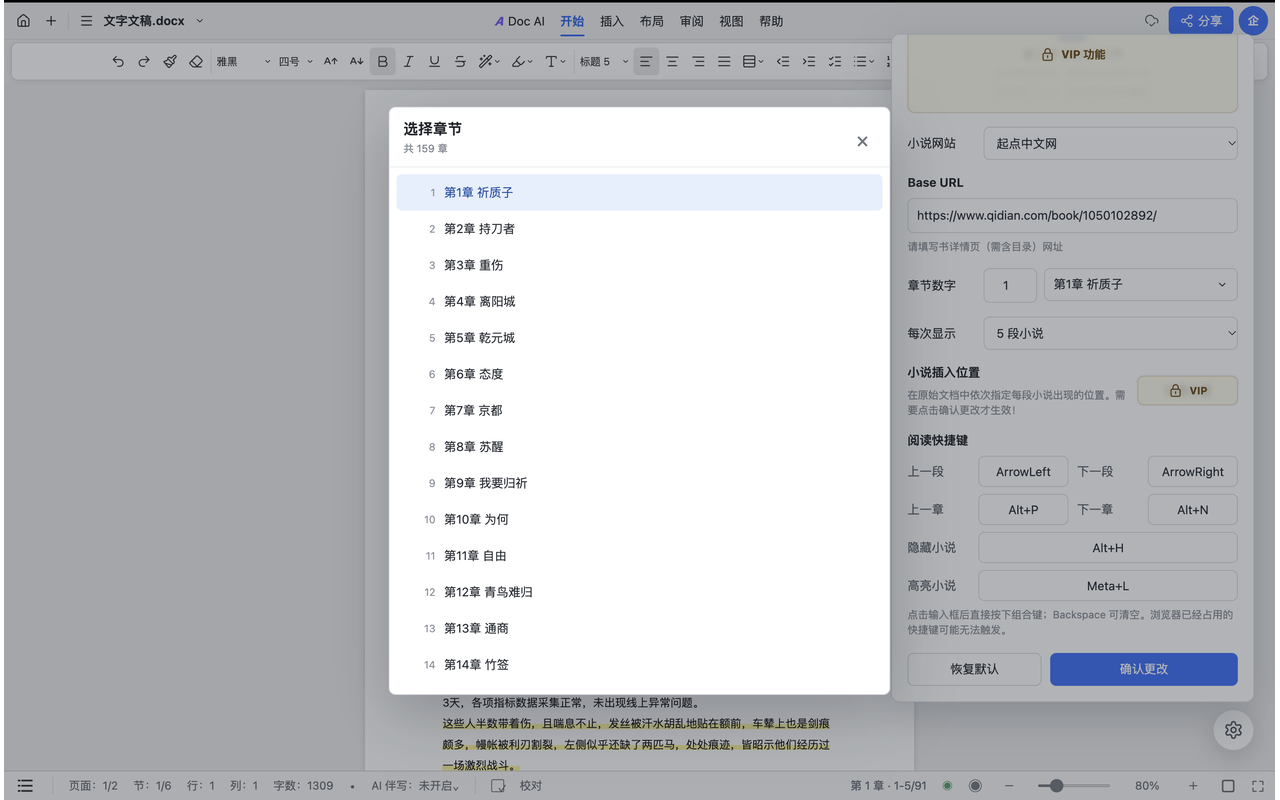The height and width of the screenshot is (800, 1280).
Task: Open the Doc AI tab
Action: [x=520, y=21]
